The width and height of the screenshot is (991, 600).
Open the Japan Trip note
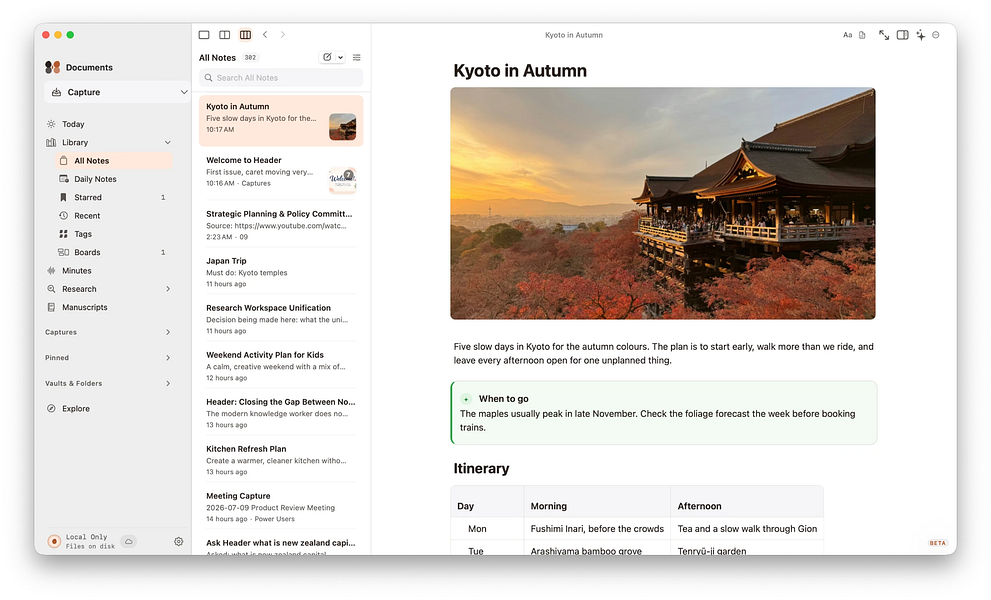coord(281,272)
